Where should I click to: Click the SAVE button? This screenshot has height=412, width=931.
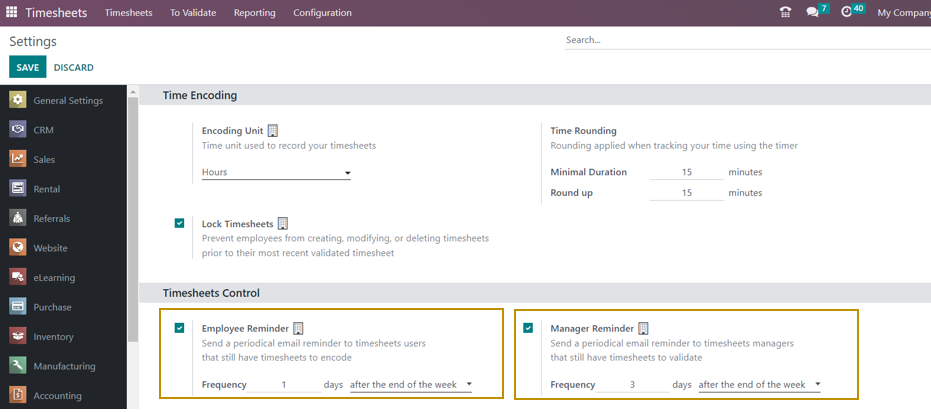click(27, 67)
